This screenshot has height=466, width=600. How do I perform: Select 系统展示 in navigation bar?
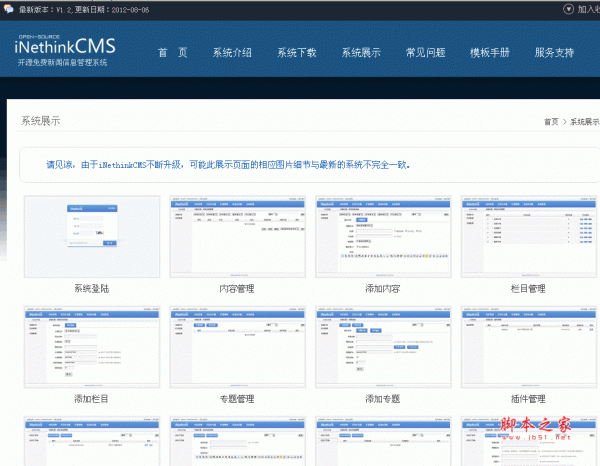pos(361,52)
